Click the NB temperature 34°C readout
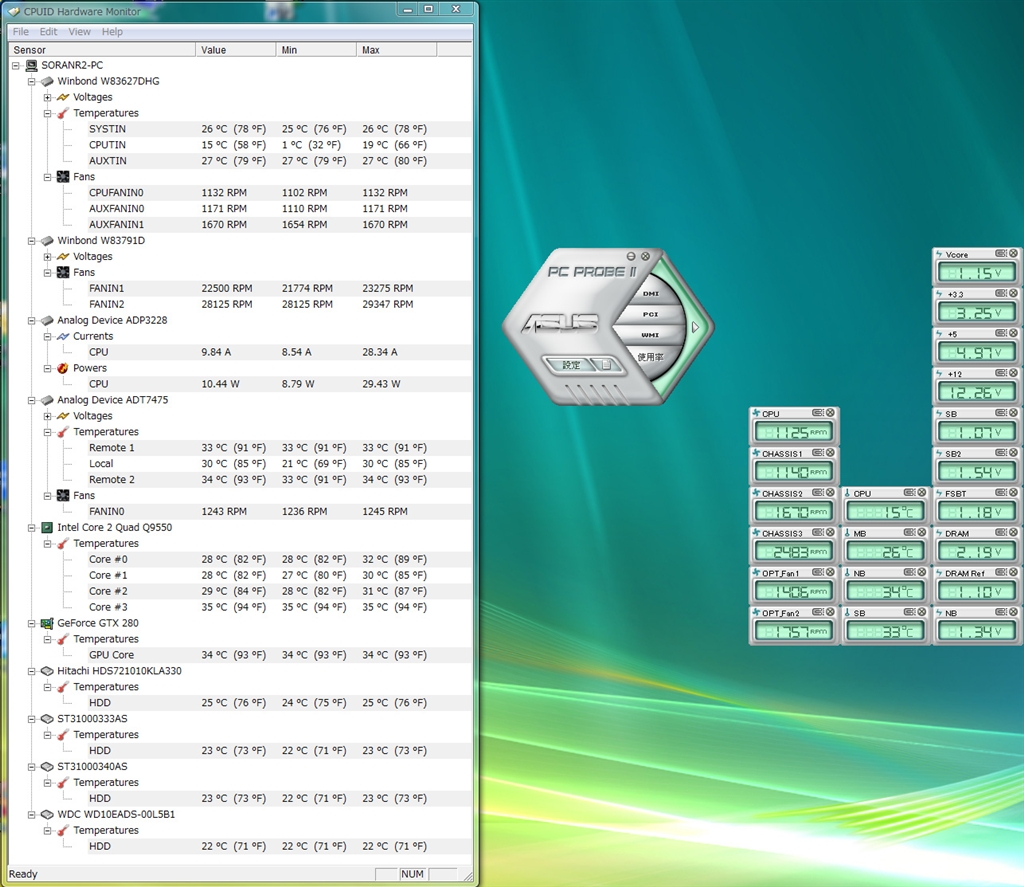Image resolution: width=1024 pixels, height=887 pixels. [885, 592]
